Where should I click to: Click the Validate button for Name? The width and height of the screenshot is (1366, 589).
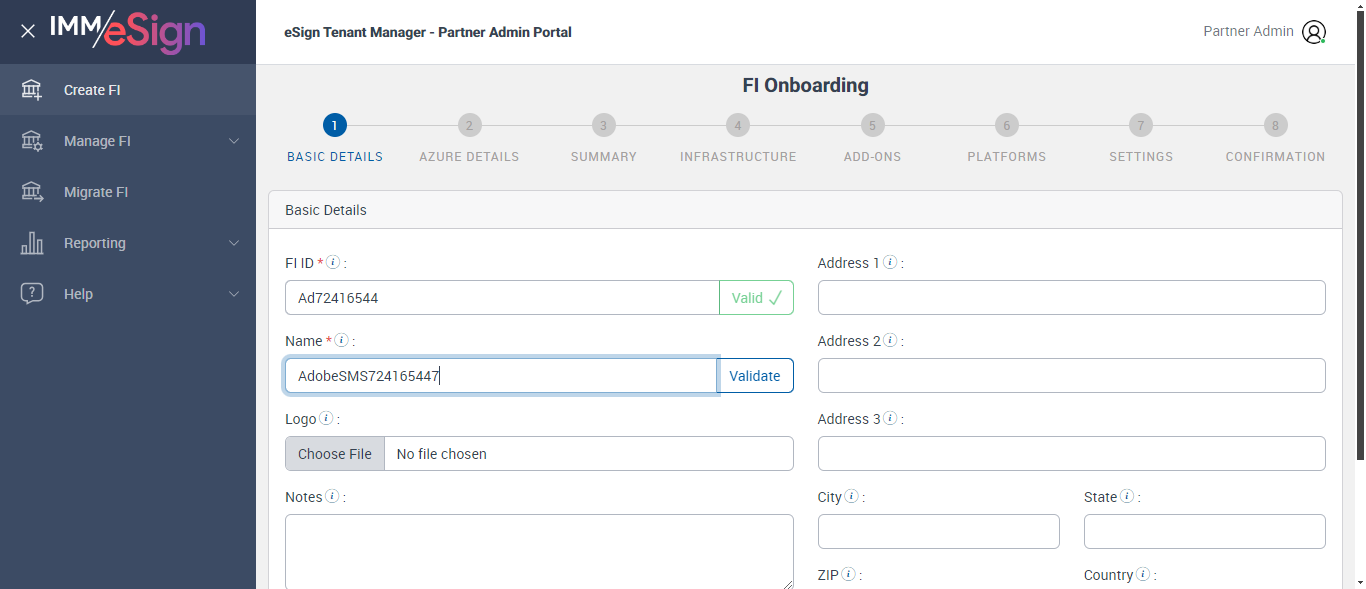pos(755,376)
